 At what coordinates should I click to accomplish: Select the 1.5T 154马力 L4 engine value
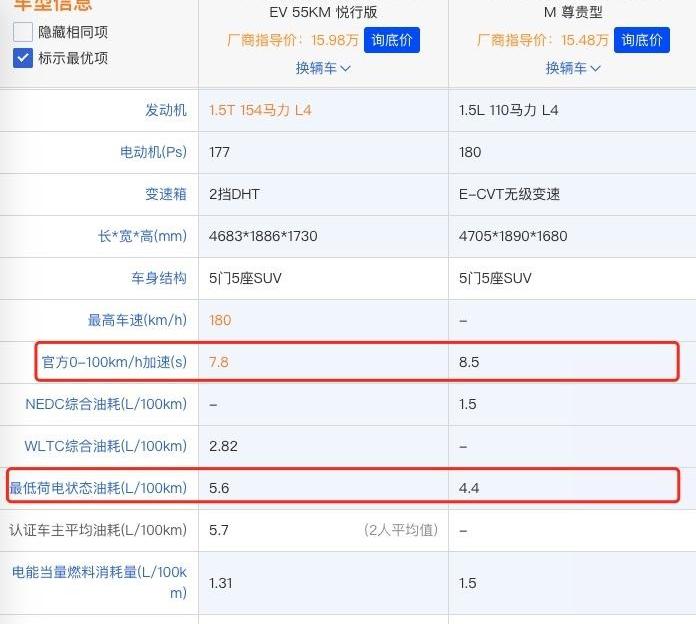(x=260, y=110)
